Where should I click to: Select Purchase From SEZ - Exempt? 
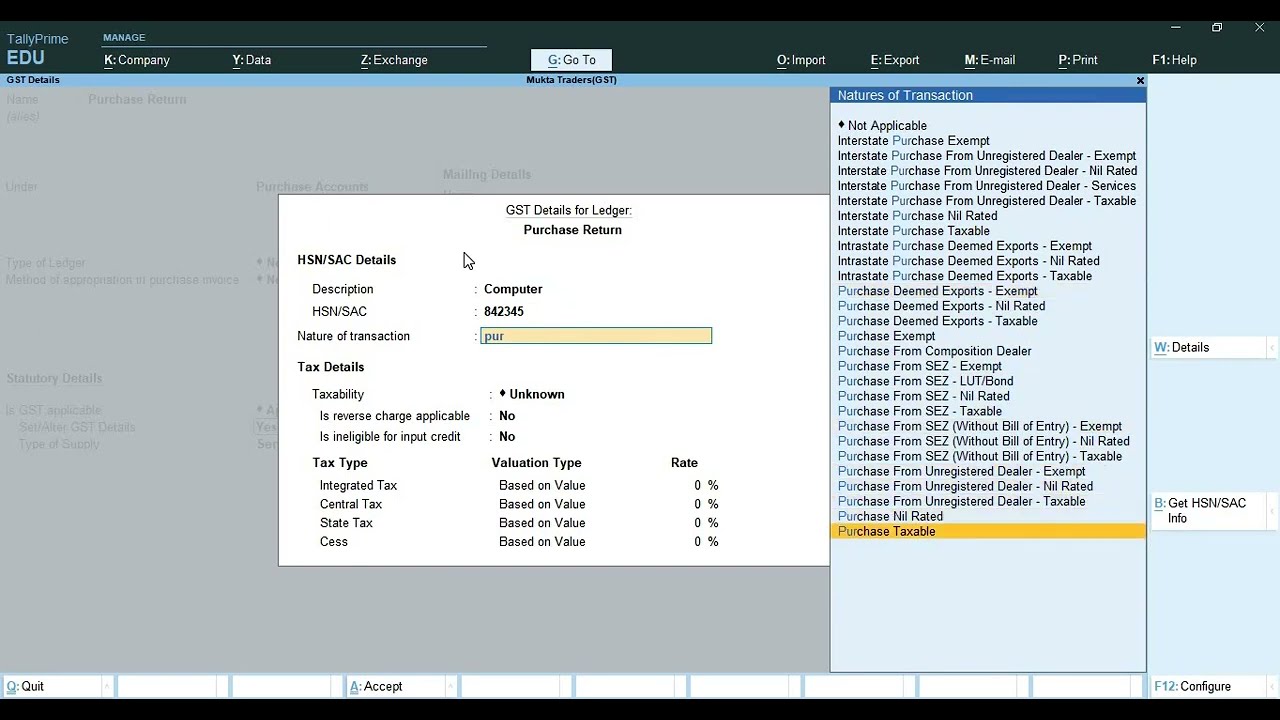pos(988,366)
